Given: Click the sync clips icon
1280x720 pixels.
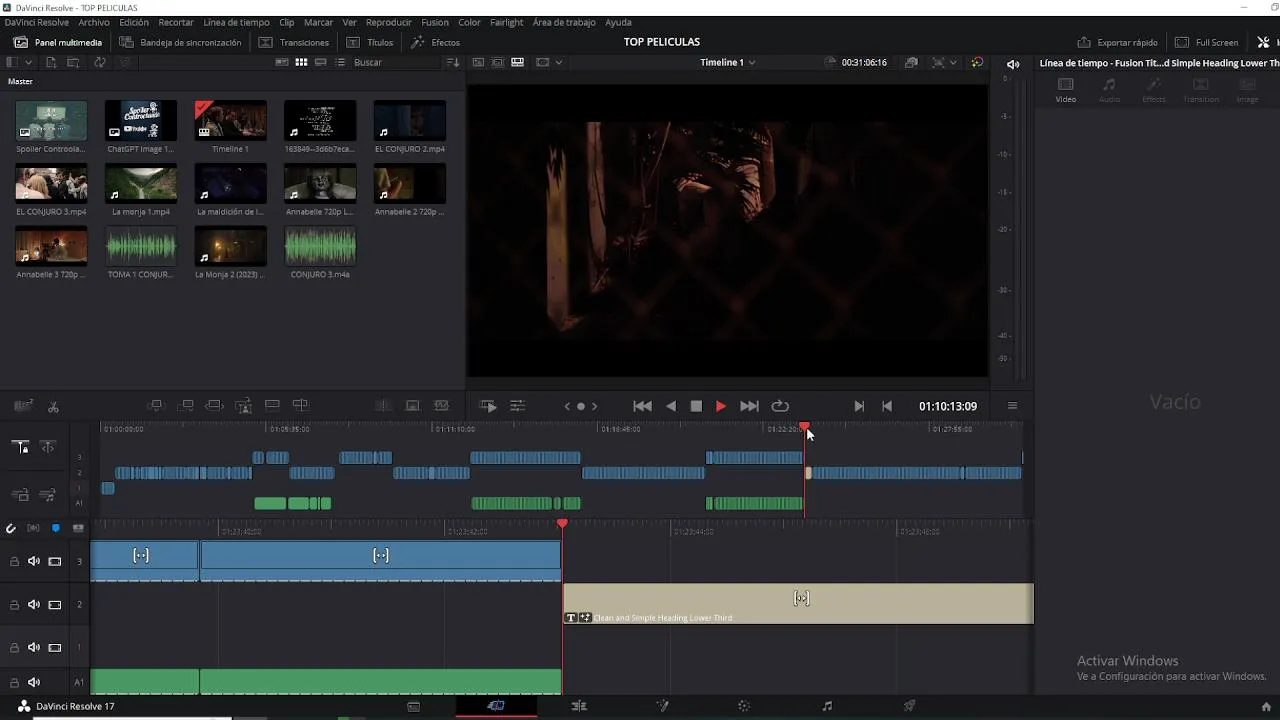Looking at the screenshot, I should coord(100,62).
